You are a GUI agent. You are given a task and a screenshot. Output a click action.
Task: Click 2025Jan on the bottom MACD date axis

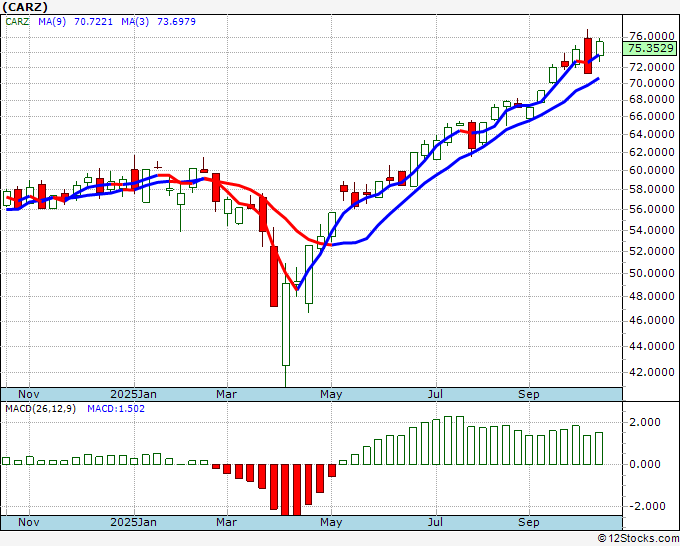point(134,522)
